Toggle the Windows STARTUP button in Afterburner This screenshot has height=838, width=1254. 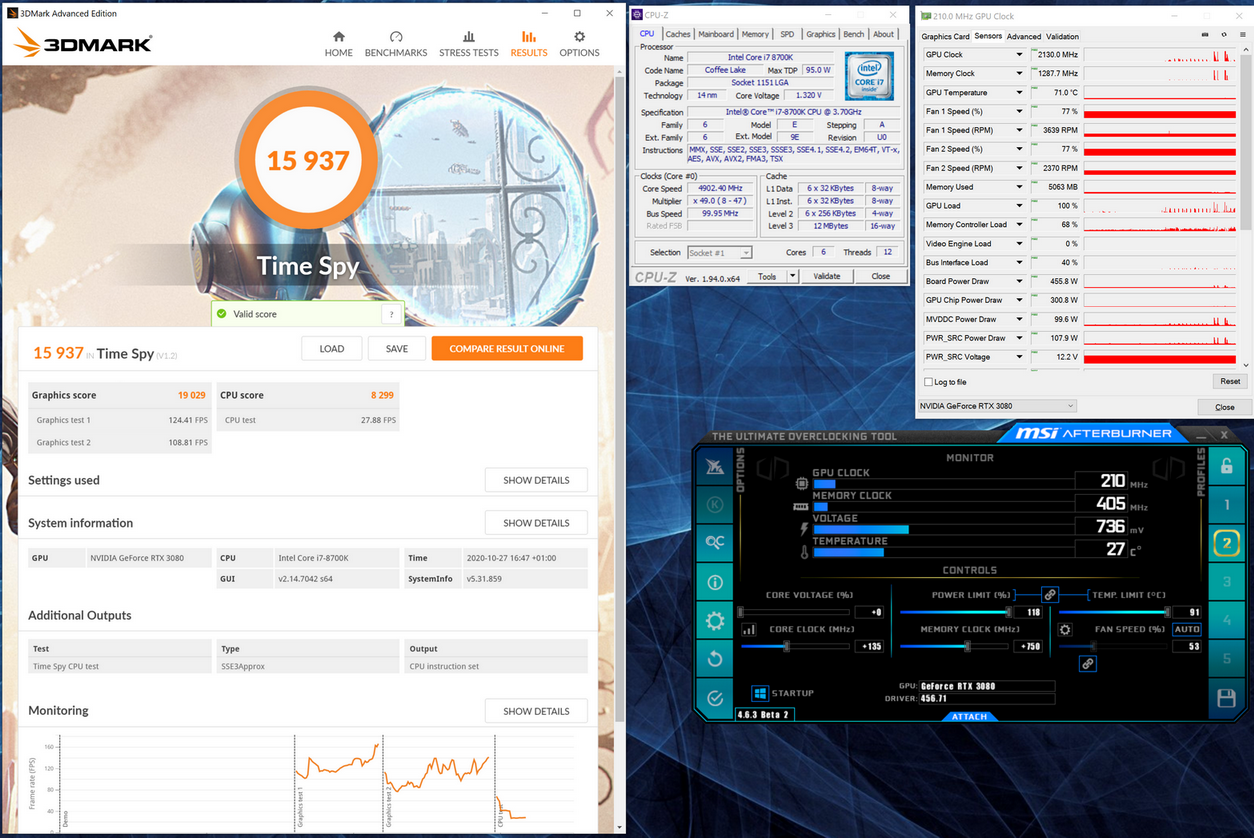(760, 693)
